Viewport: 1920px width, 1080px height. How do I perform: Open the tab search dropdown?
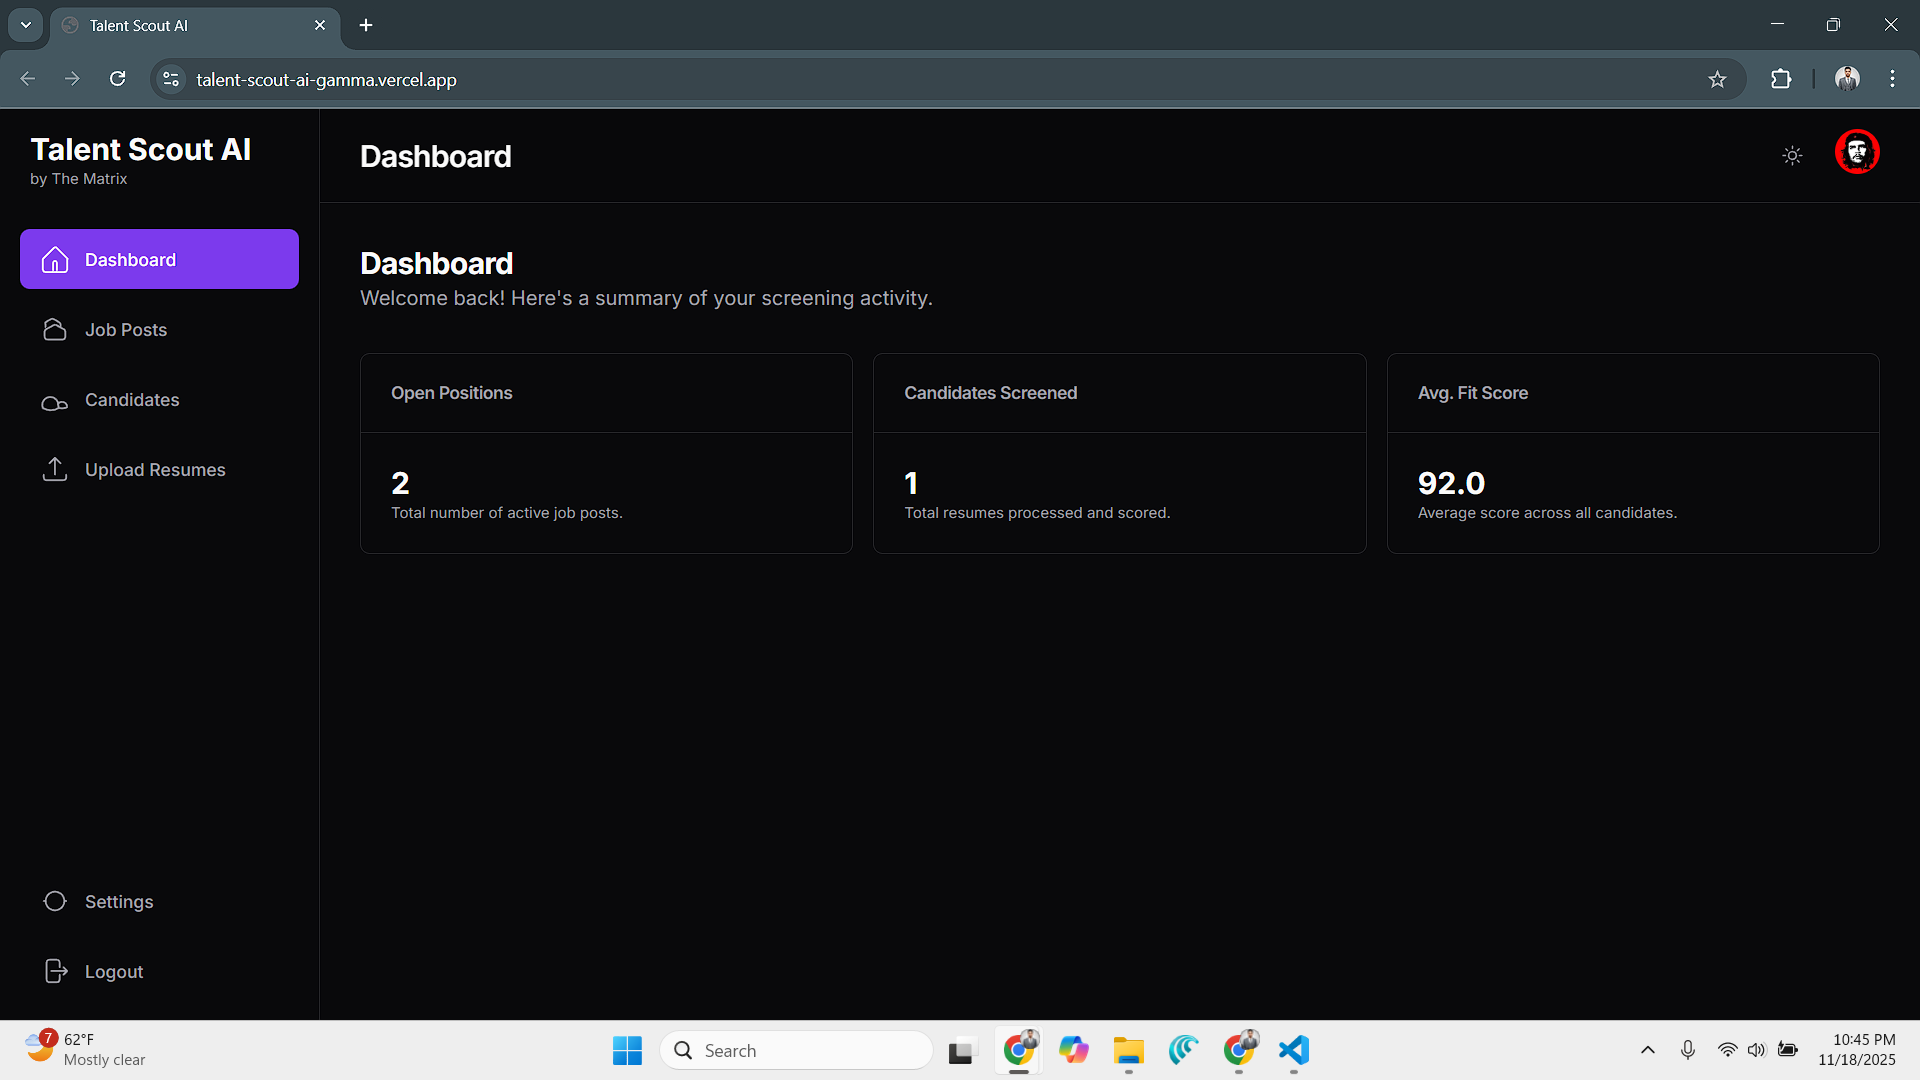click(25, 24)
